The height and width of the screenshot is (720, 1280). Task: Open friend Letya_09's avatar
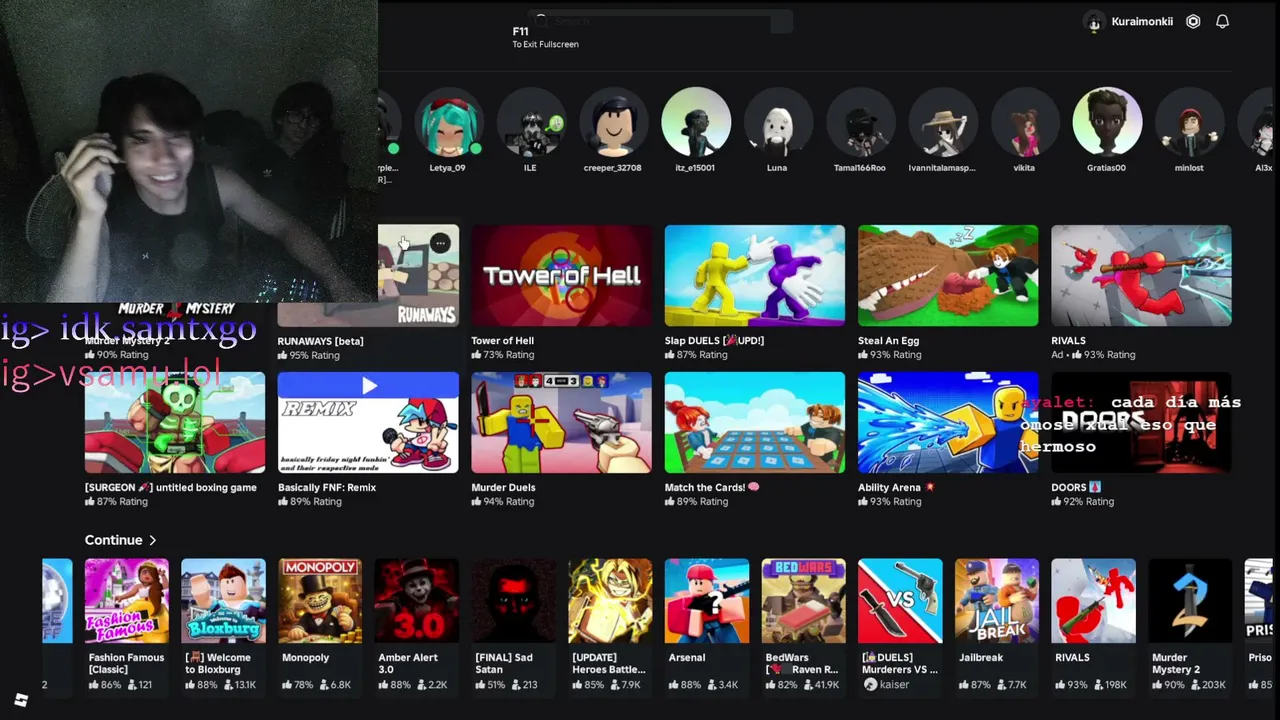click(x=447, y=122)
